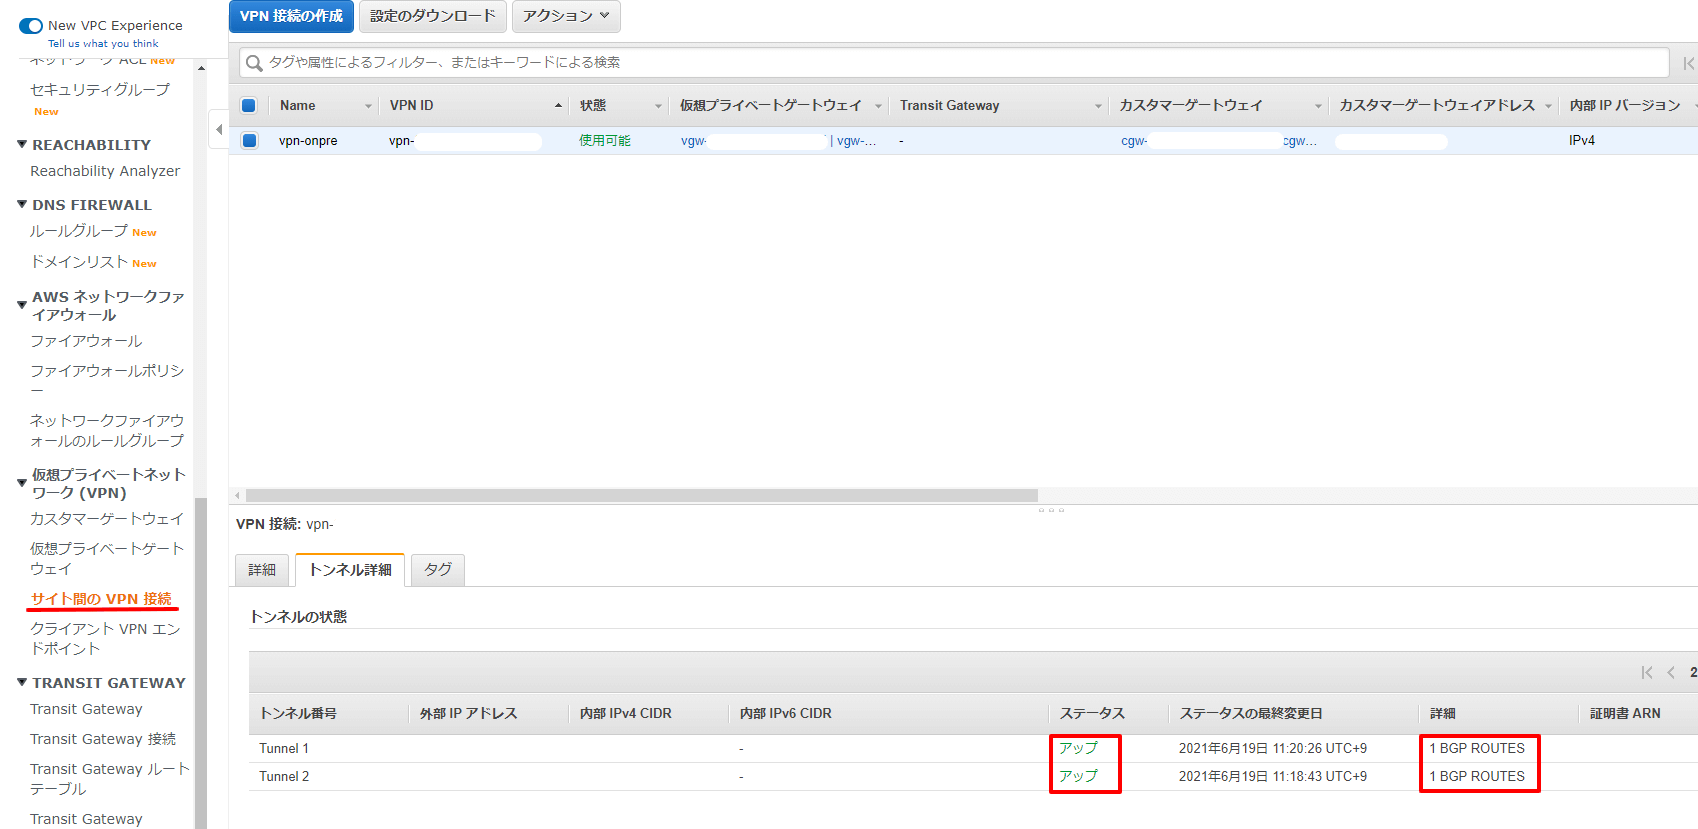Toggle the select-all checkbox in table header
This screenshot has height=829, width=1698.
(x=249, y=106)
